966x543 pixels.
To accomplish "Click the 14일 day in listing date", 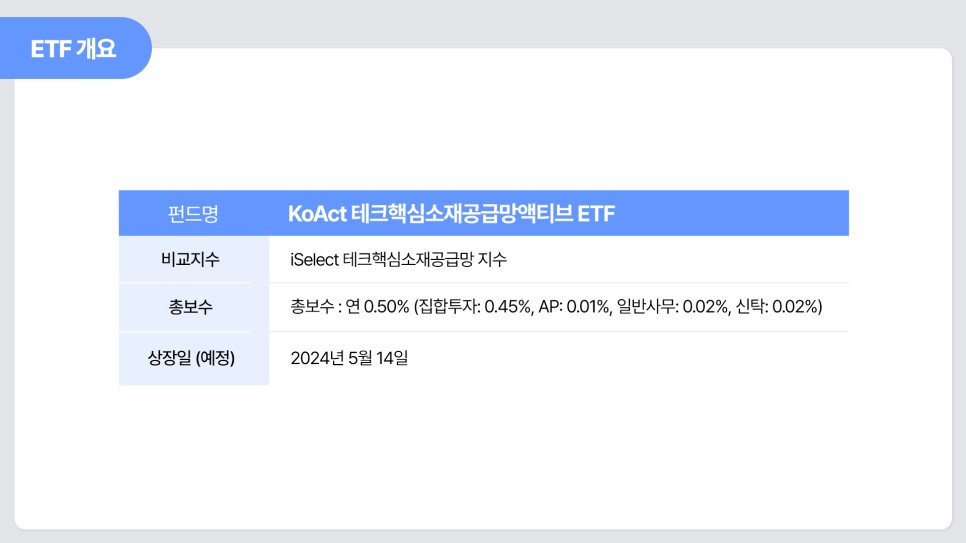I will click(392, 358).
